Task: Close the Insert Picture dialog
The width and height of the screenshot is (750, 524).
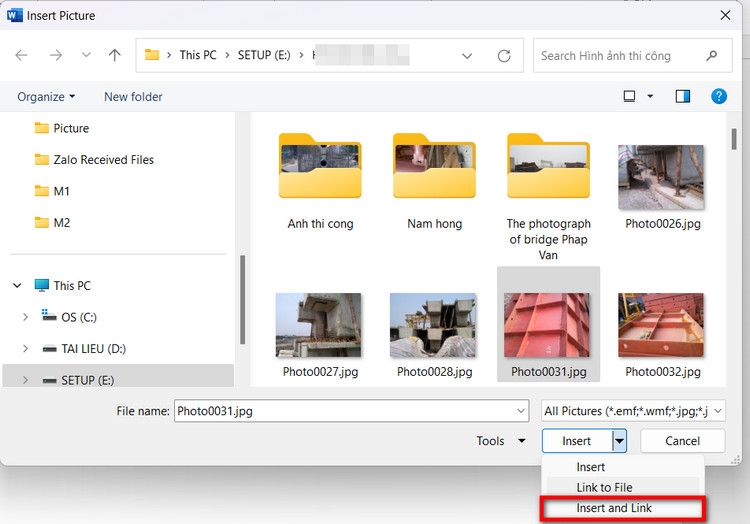Action: coord(725,15)
